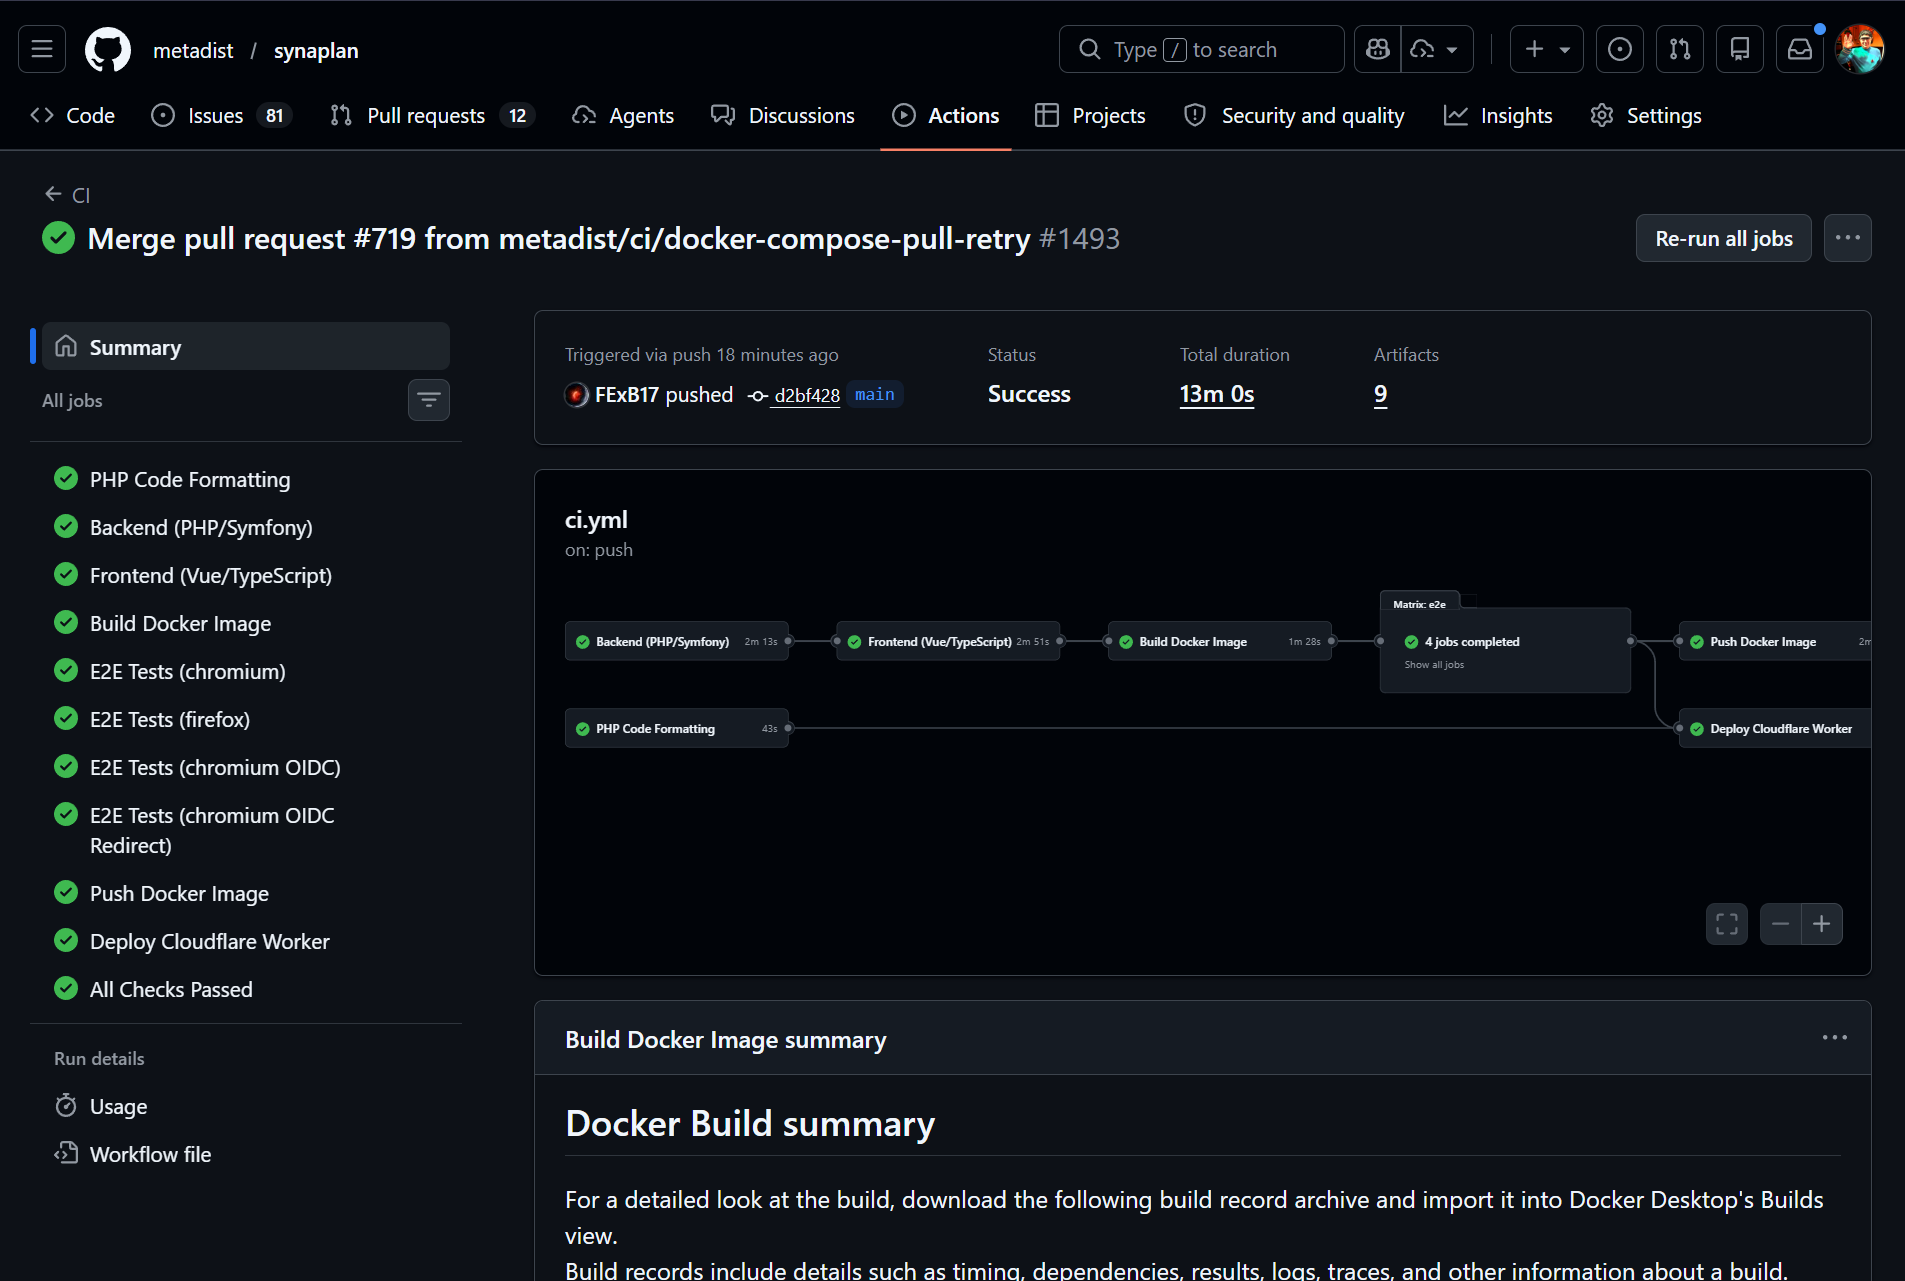Click the Re-run all jobs button

(1723, 238)
